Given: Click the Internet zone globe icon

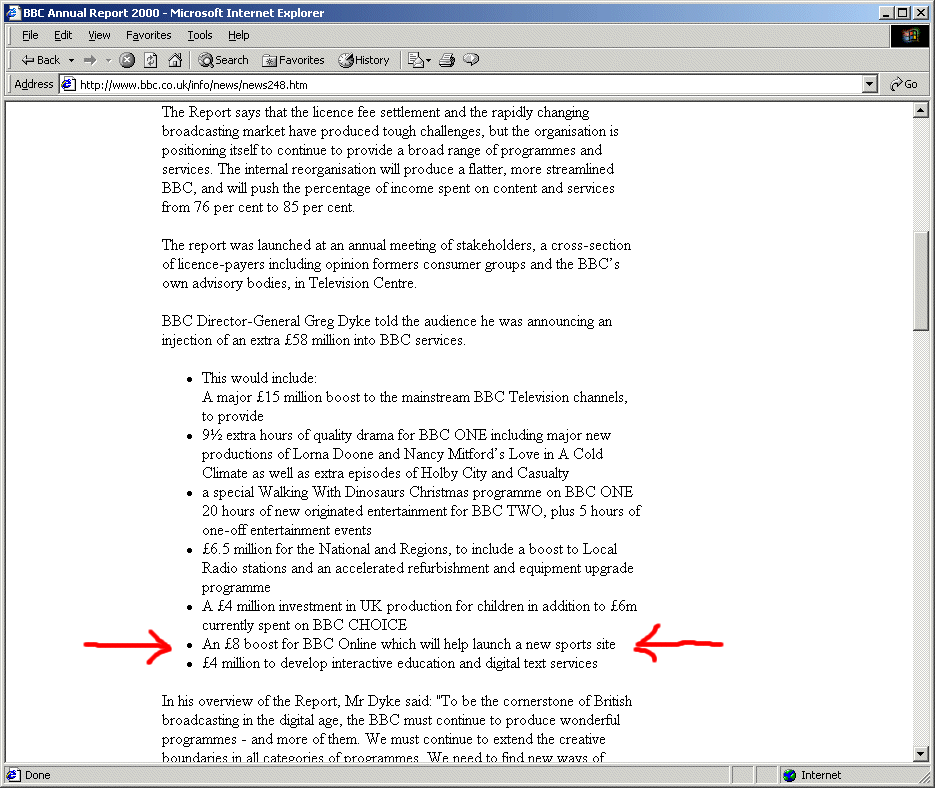Looking at the screenshot, I should tap(790, 775).
